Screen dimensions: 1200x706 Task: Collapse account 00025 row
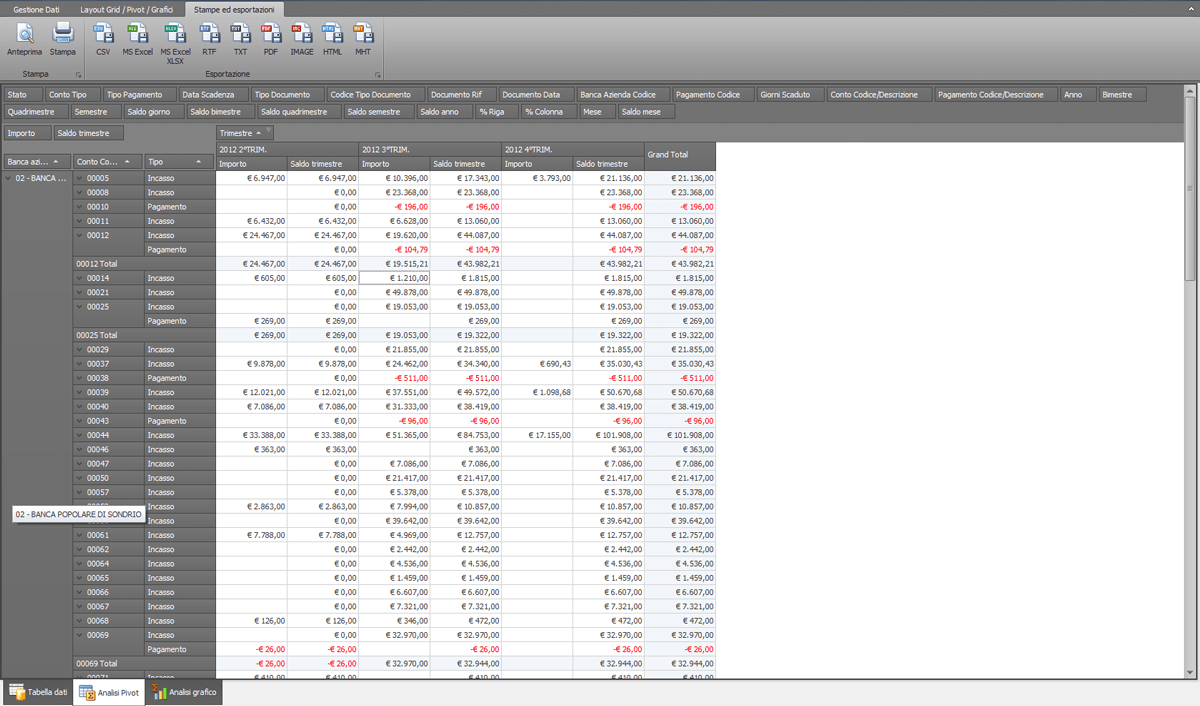pos(79,306)
